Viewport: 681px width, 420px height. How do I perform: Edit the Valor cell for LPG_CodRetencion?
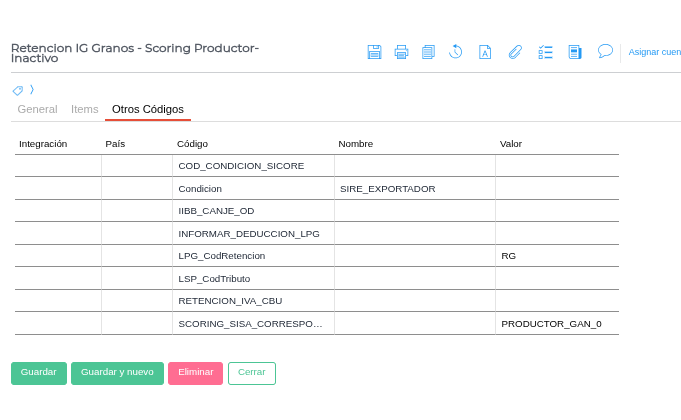556,256
